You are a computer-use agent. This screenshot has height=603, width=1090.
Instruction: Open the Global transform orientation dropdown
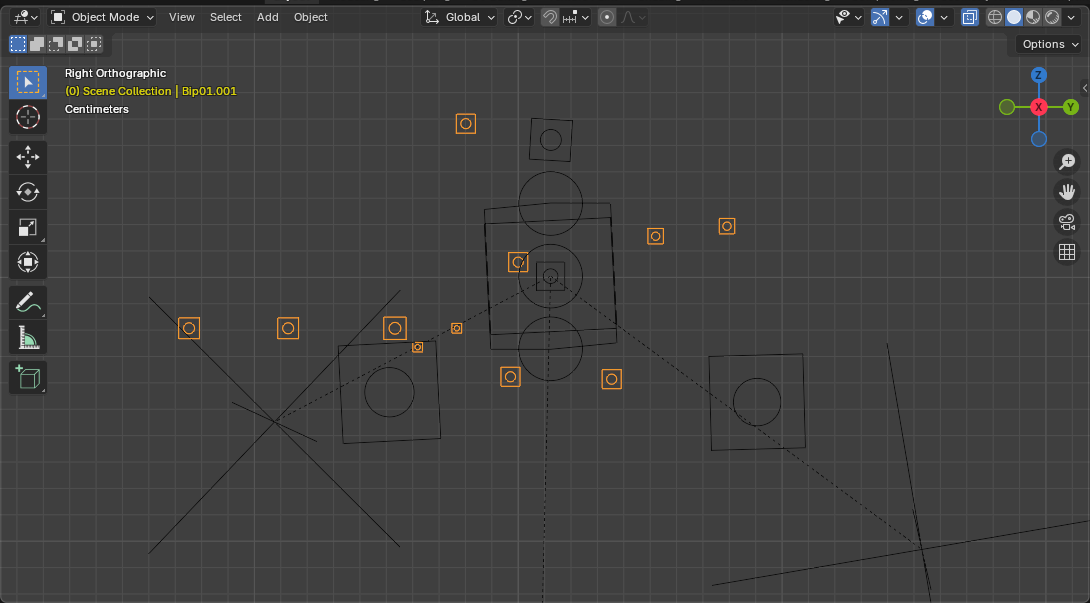point(459,17)
